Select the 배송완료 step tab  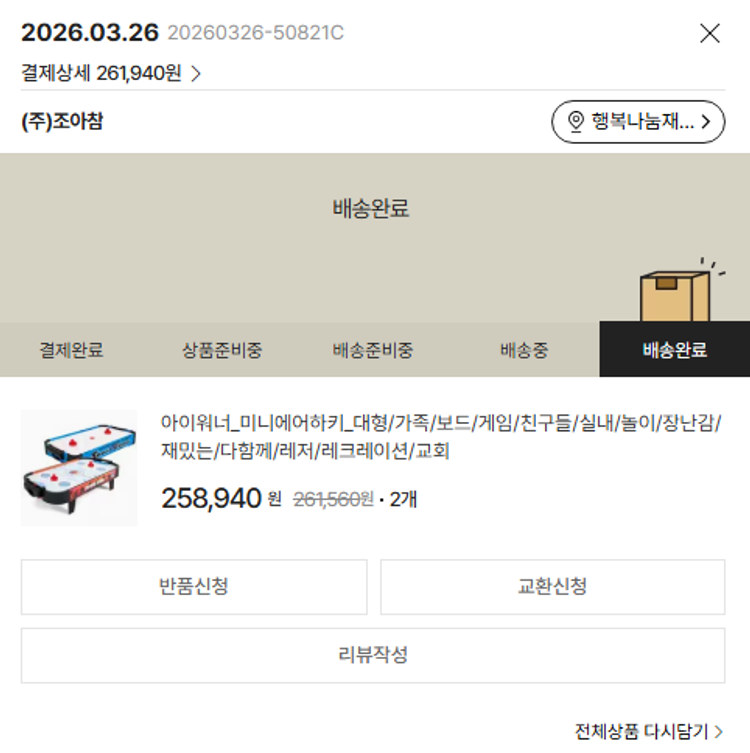(674, 350)
